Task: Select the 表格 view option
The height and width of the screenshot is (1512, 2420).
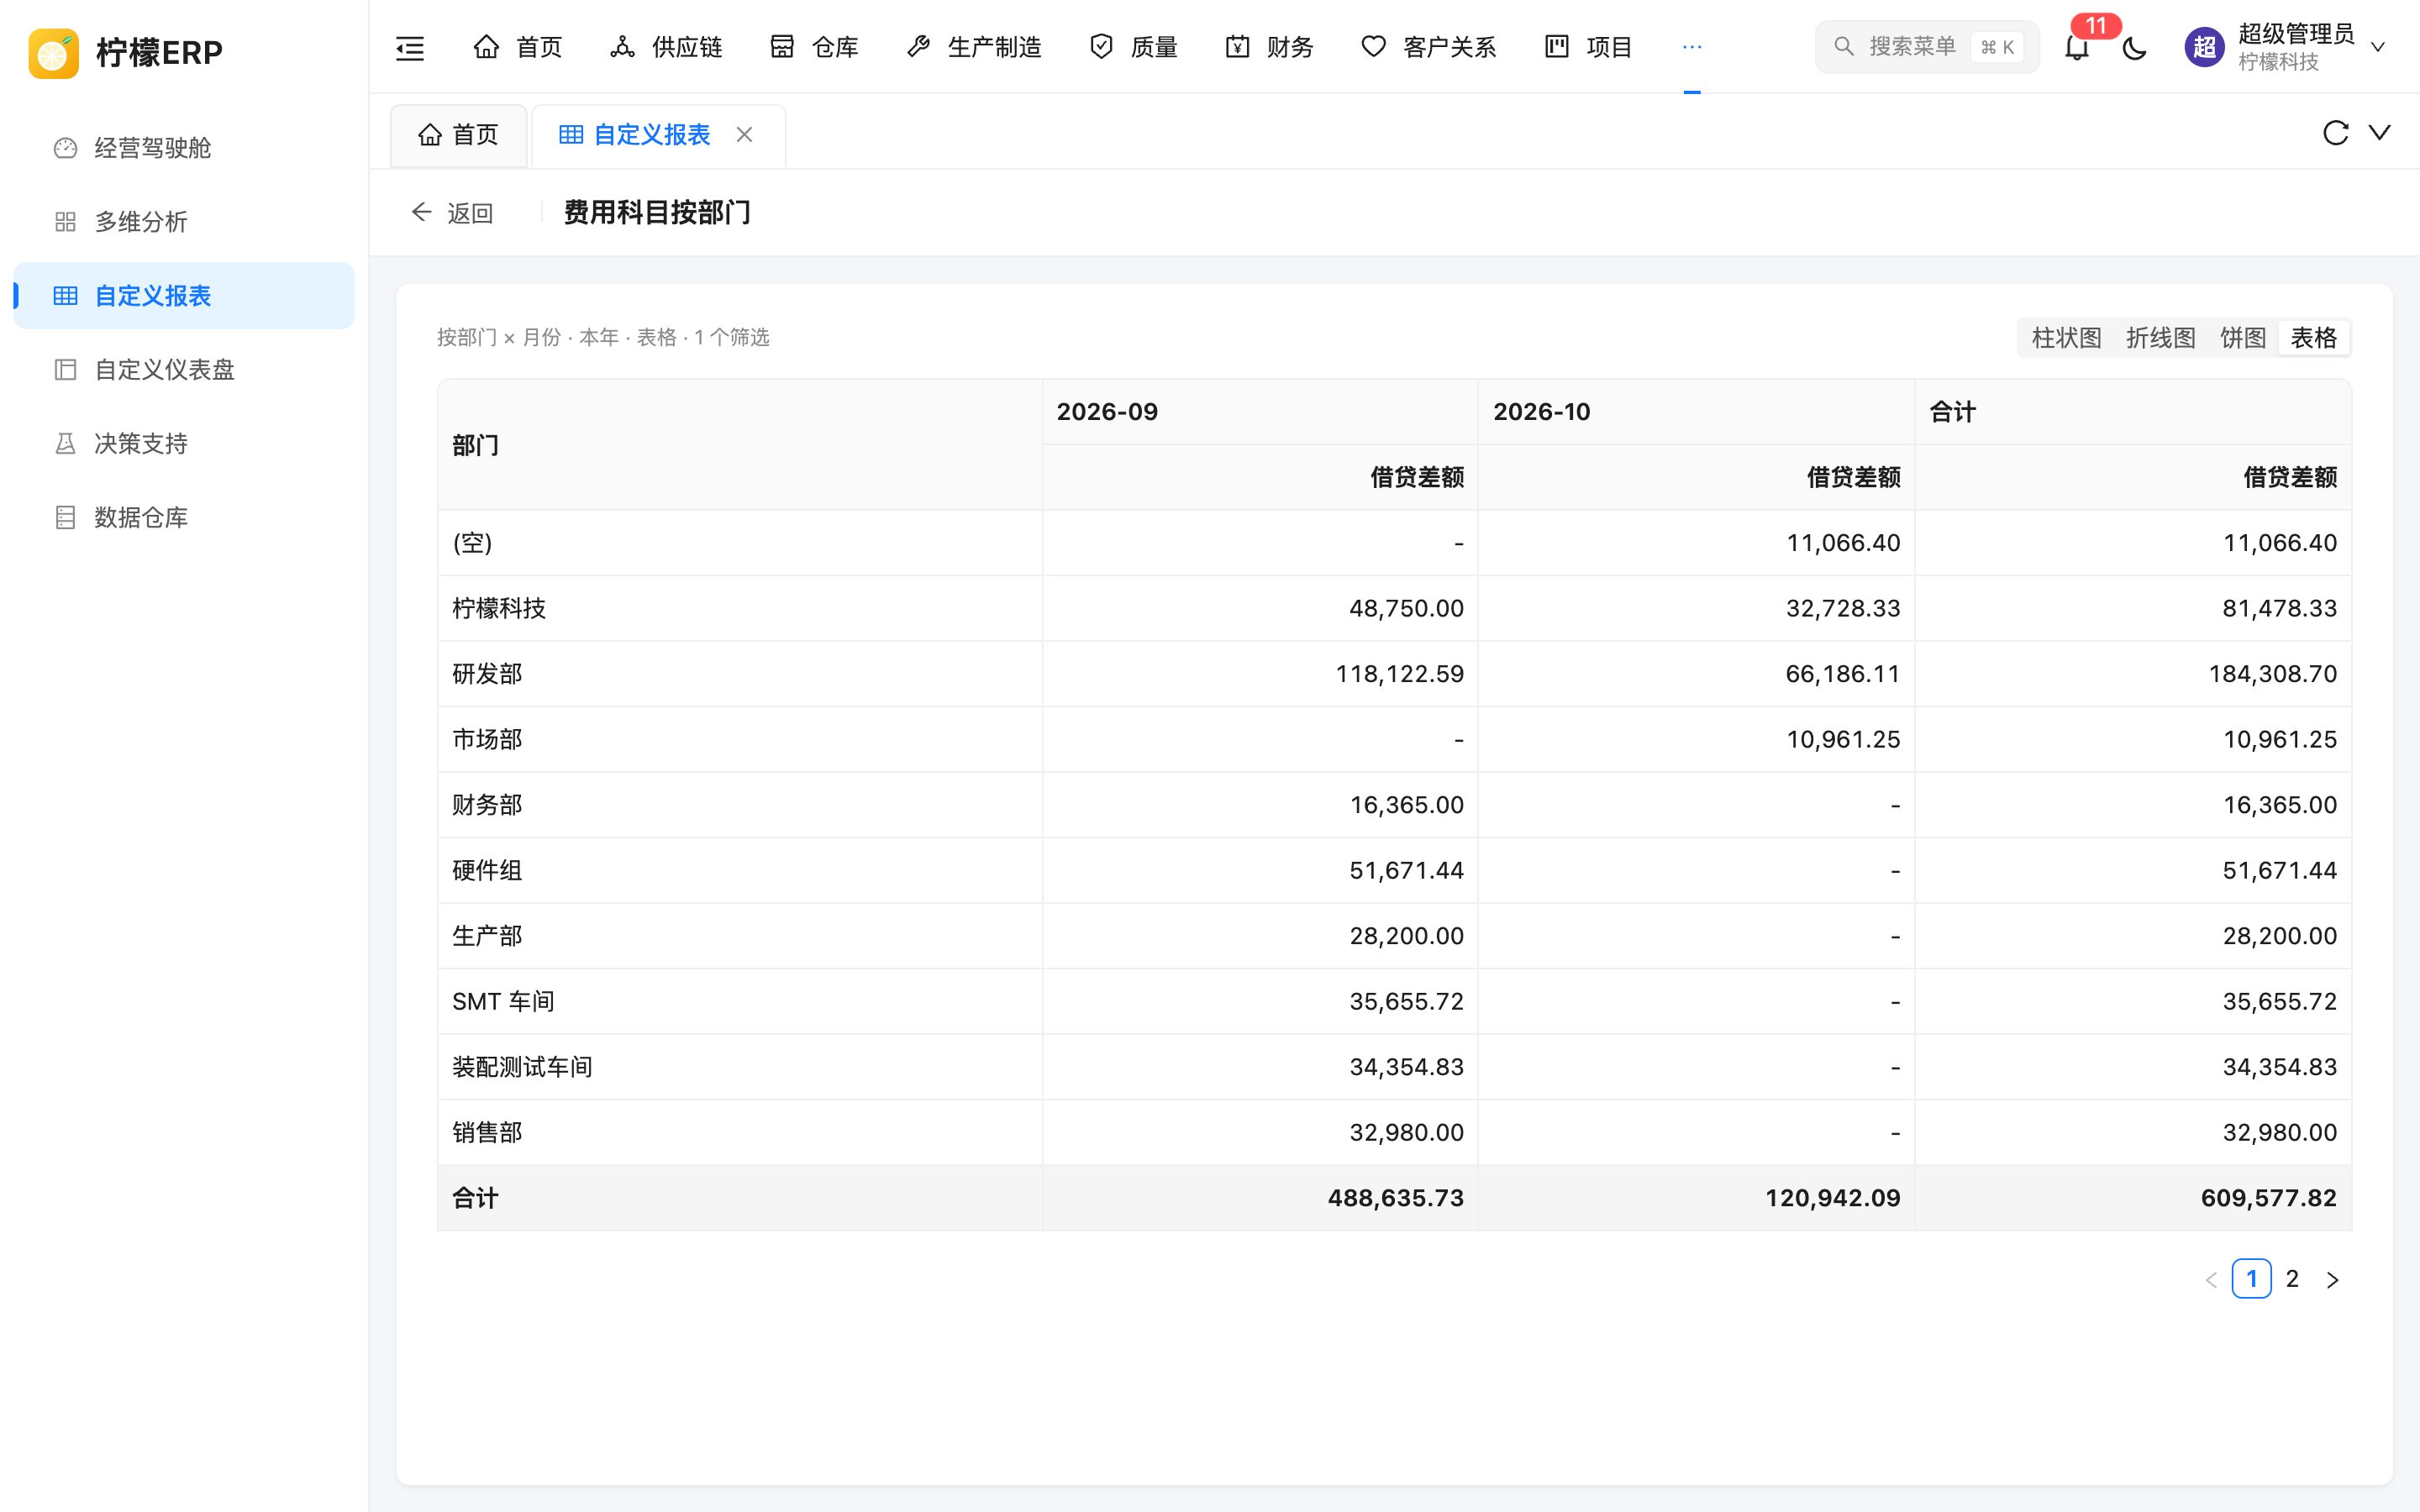Action: [x=2314, y=338]
